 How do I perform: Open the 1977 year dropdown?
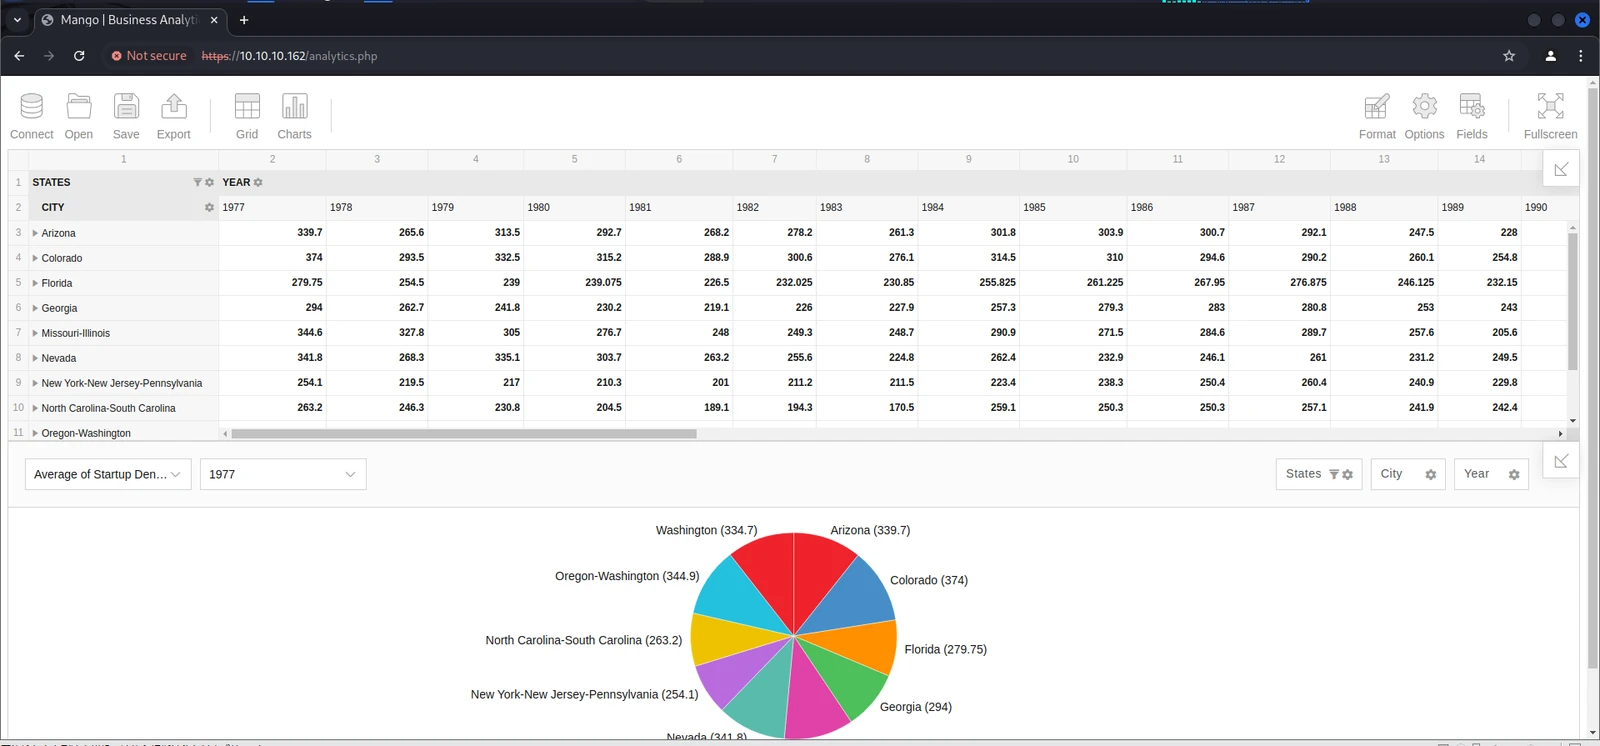[283, 474]
